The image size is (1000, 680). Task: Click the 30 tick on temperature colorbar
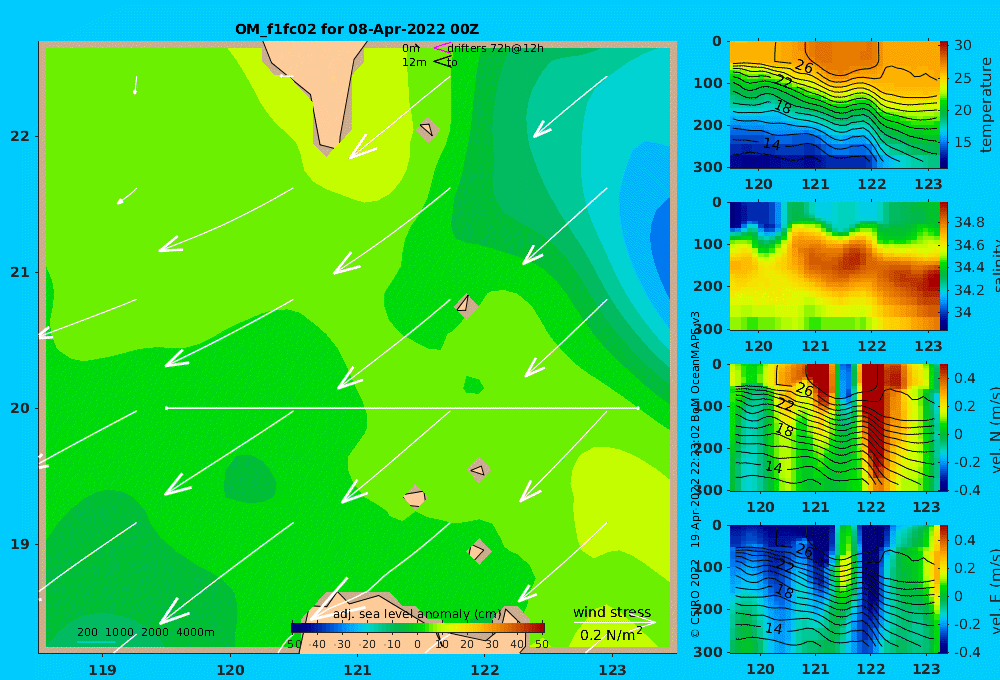963,45
